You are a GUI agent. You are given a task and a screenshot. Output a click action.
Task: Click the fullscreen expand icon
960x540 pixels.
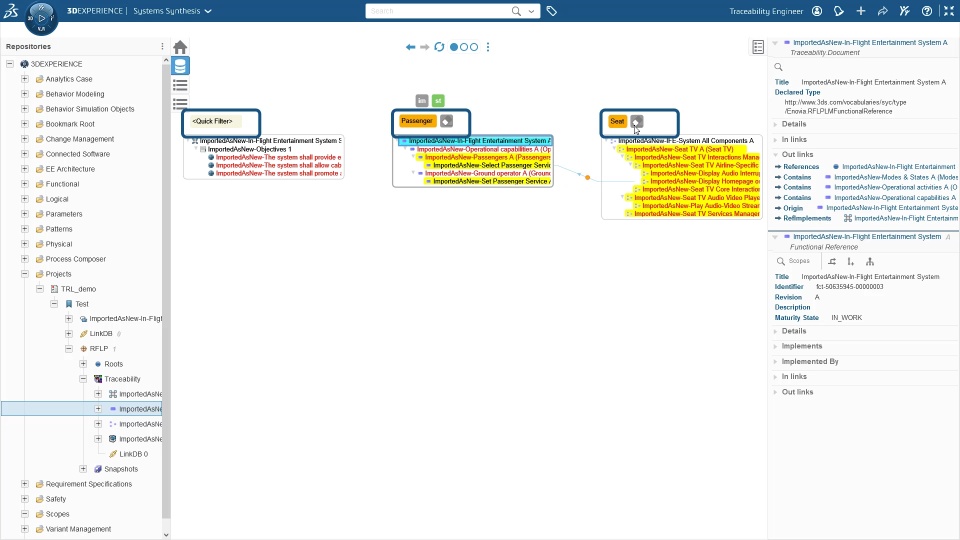pos(949,11)
